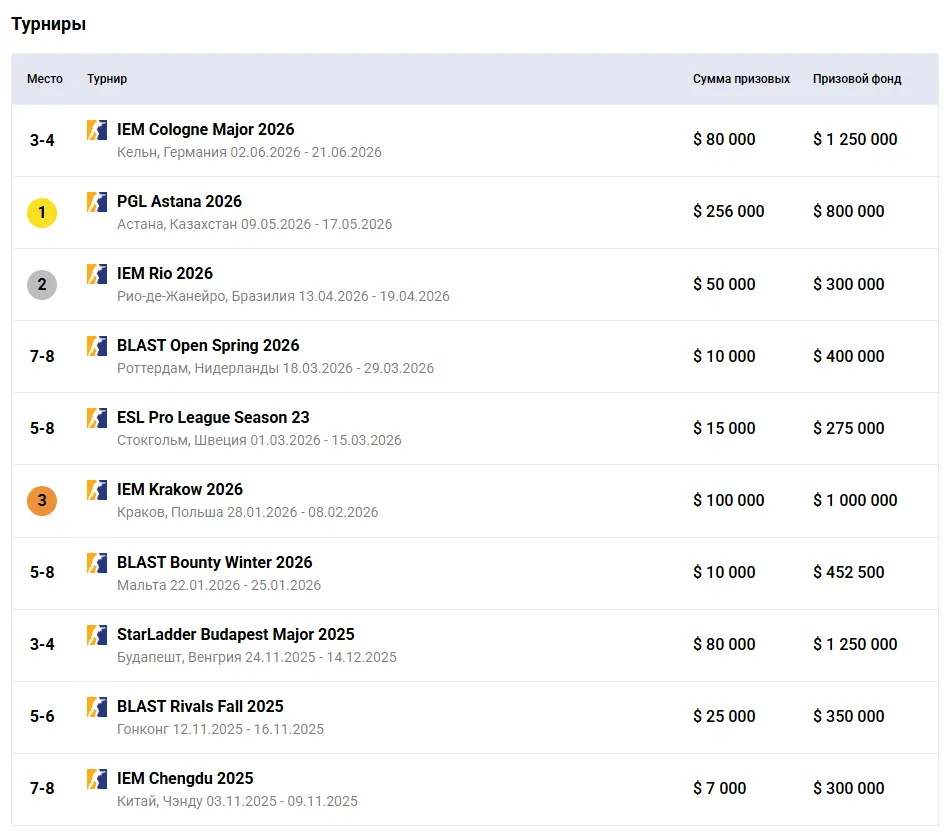Click the Астана, Казахстан location and dates line
Image resolution: width=949 pixels, height=837 pixels.
(x=254, y=224)
